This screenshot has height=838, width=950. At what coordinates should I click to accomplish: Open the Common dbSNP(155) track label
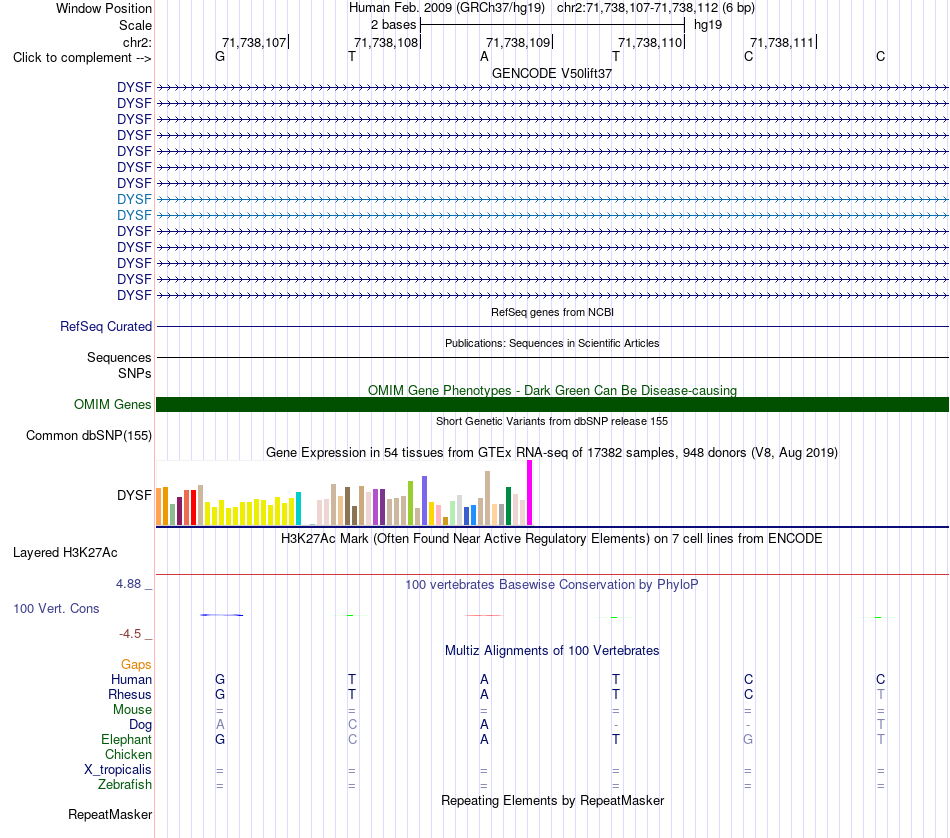pyautogui.click(x=89, y=436)
